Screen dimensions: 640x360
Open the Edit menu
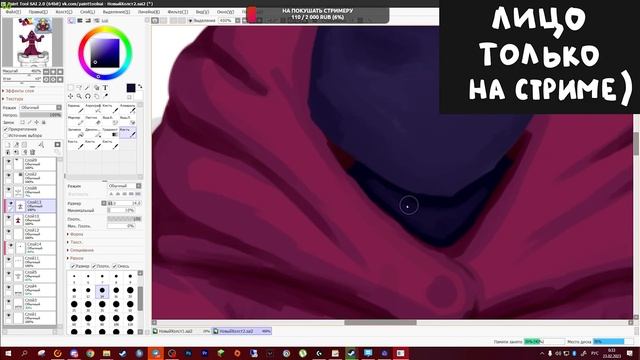tap(38, 12)
